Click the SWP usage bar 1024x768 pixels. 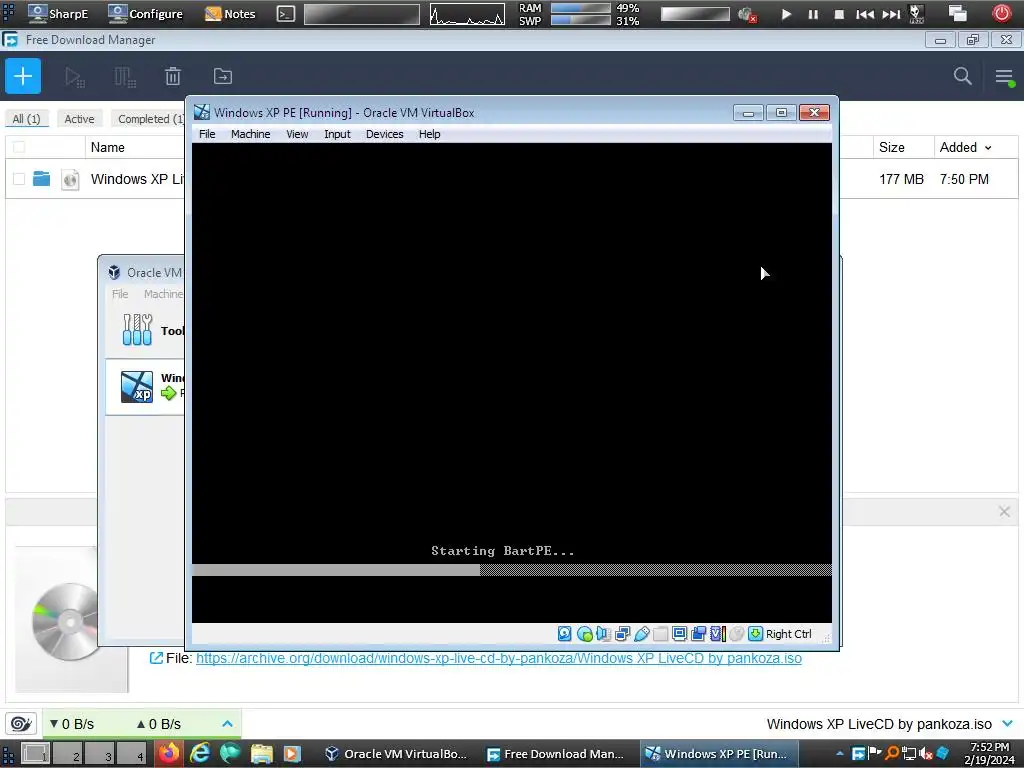(x=581, y=20)
